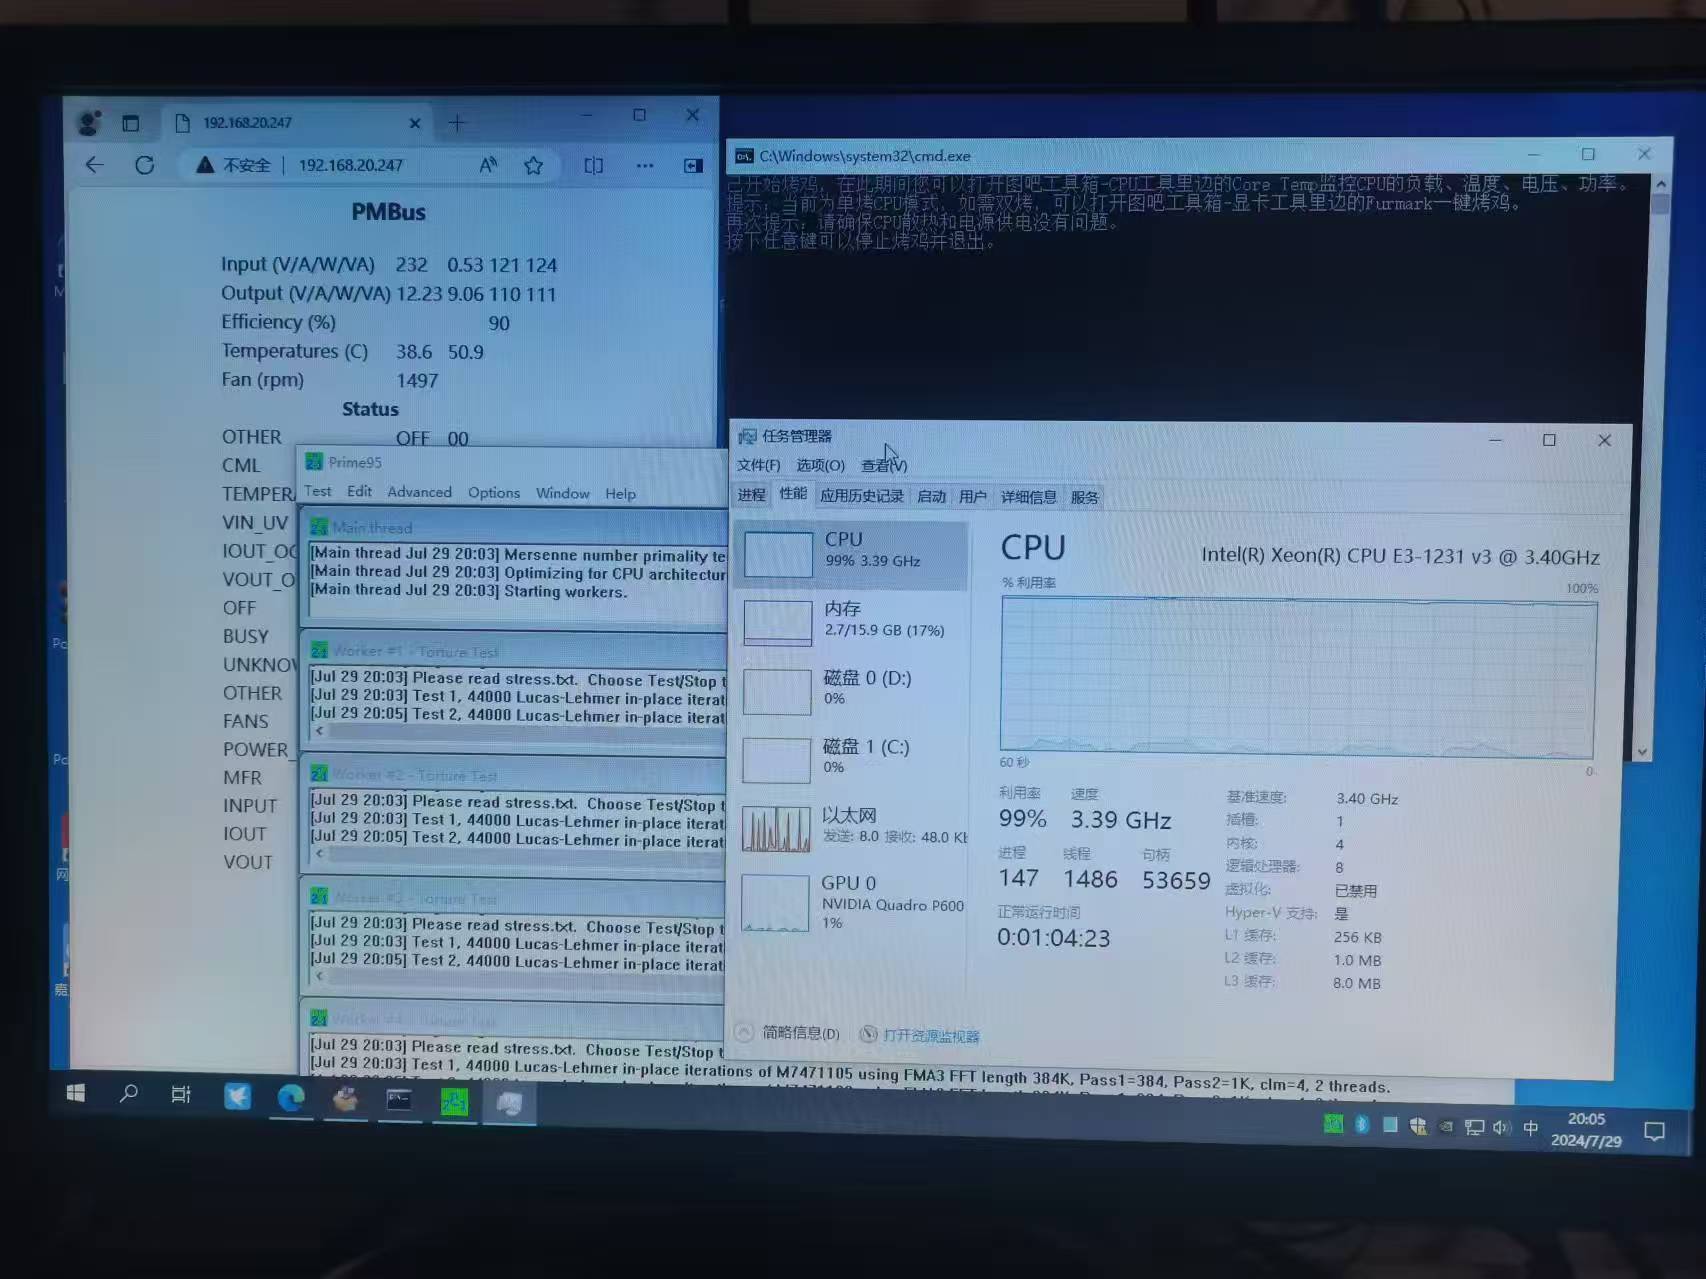Open the volume tray icon
The image size is (1706, 1279).
pyautogui.click(x=1502, y=1128)
